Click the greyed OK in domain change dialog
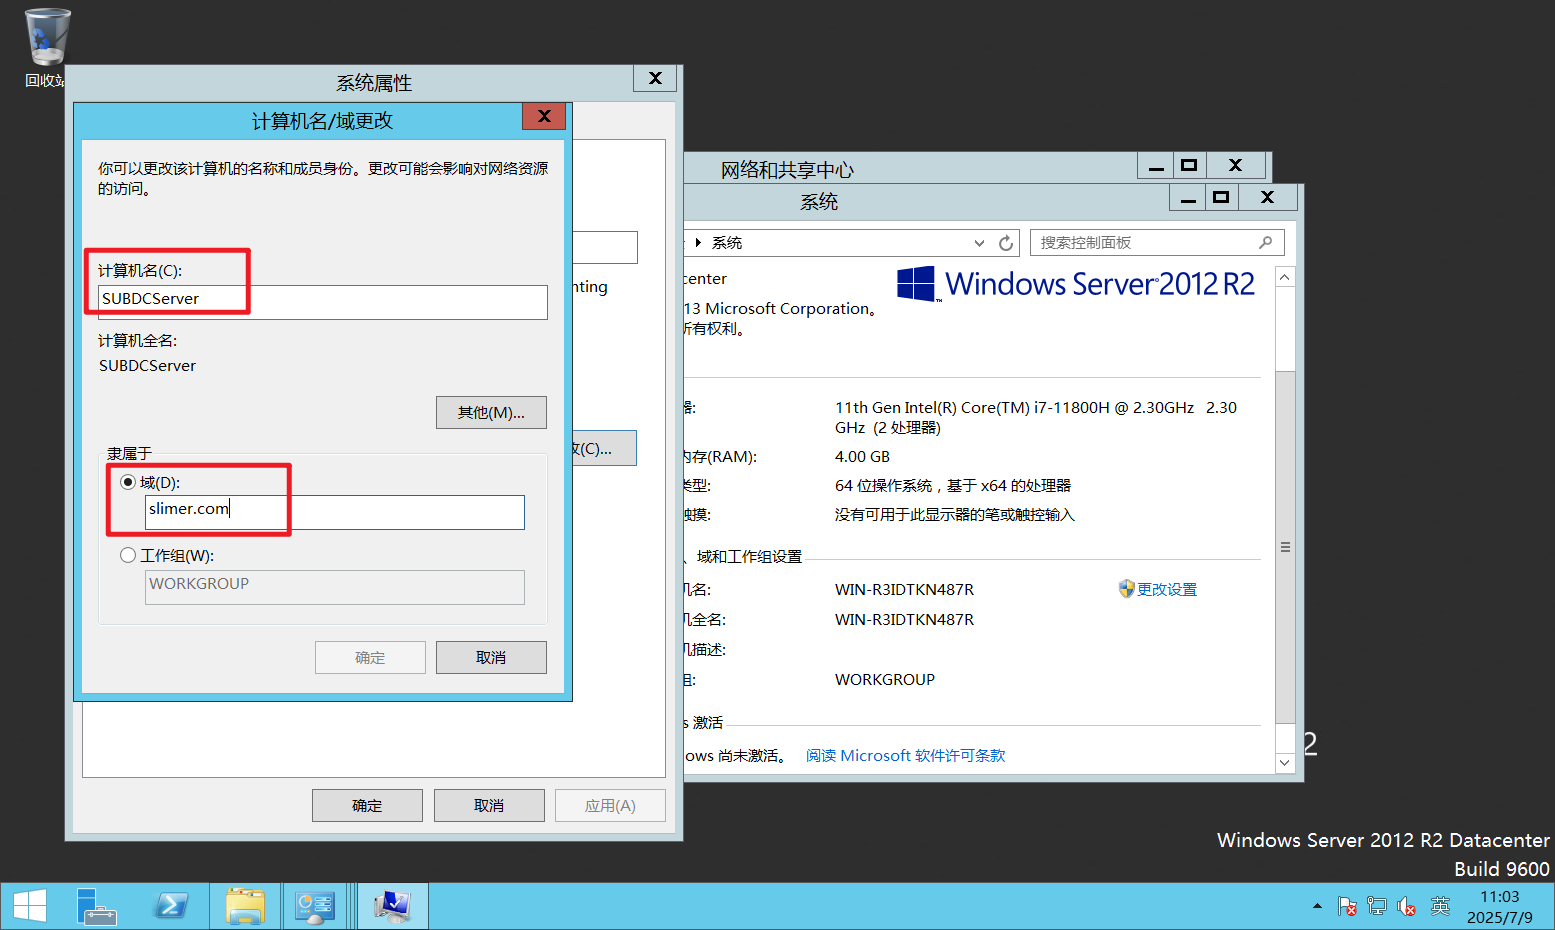1555x930 pixels. click(x=370, y=657)
